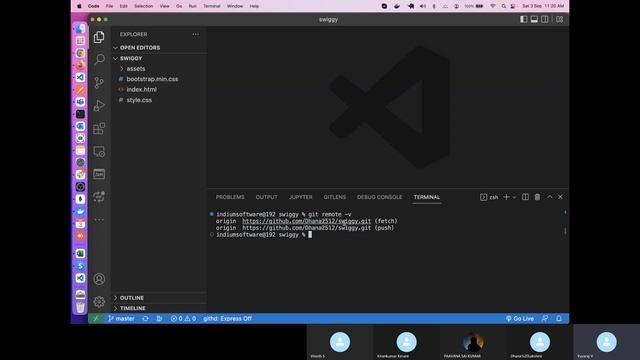Add a new terminal with plus icon

[506, 197]
